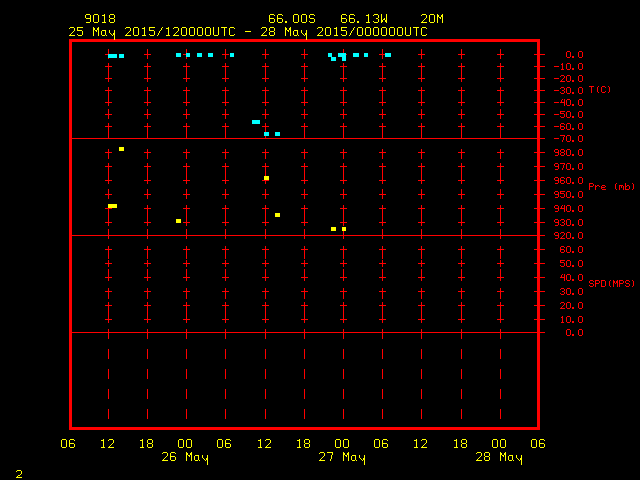
Task: Click the 27 May date label
Action: coord(343,458)
